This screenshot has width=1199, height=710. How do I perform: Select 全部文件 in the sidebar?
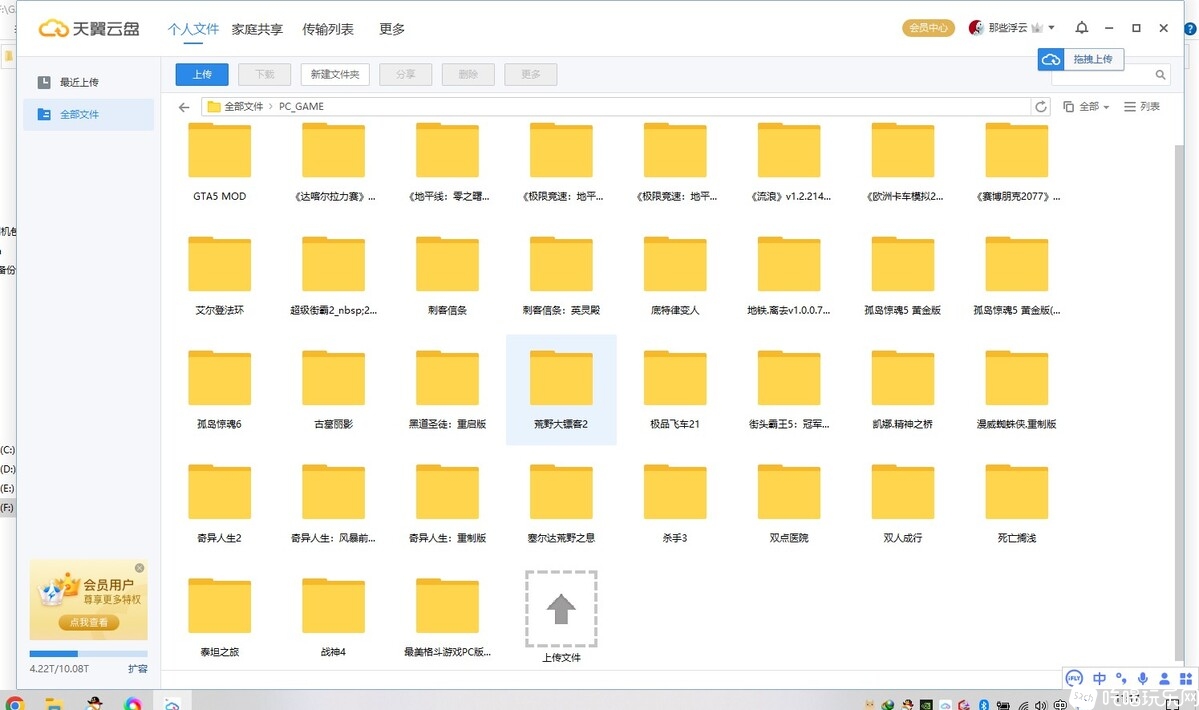(x=88, y=115)
